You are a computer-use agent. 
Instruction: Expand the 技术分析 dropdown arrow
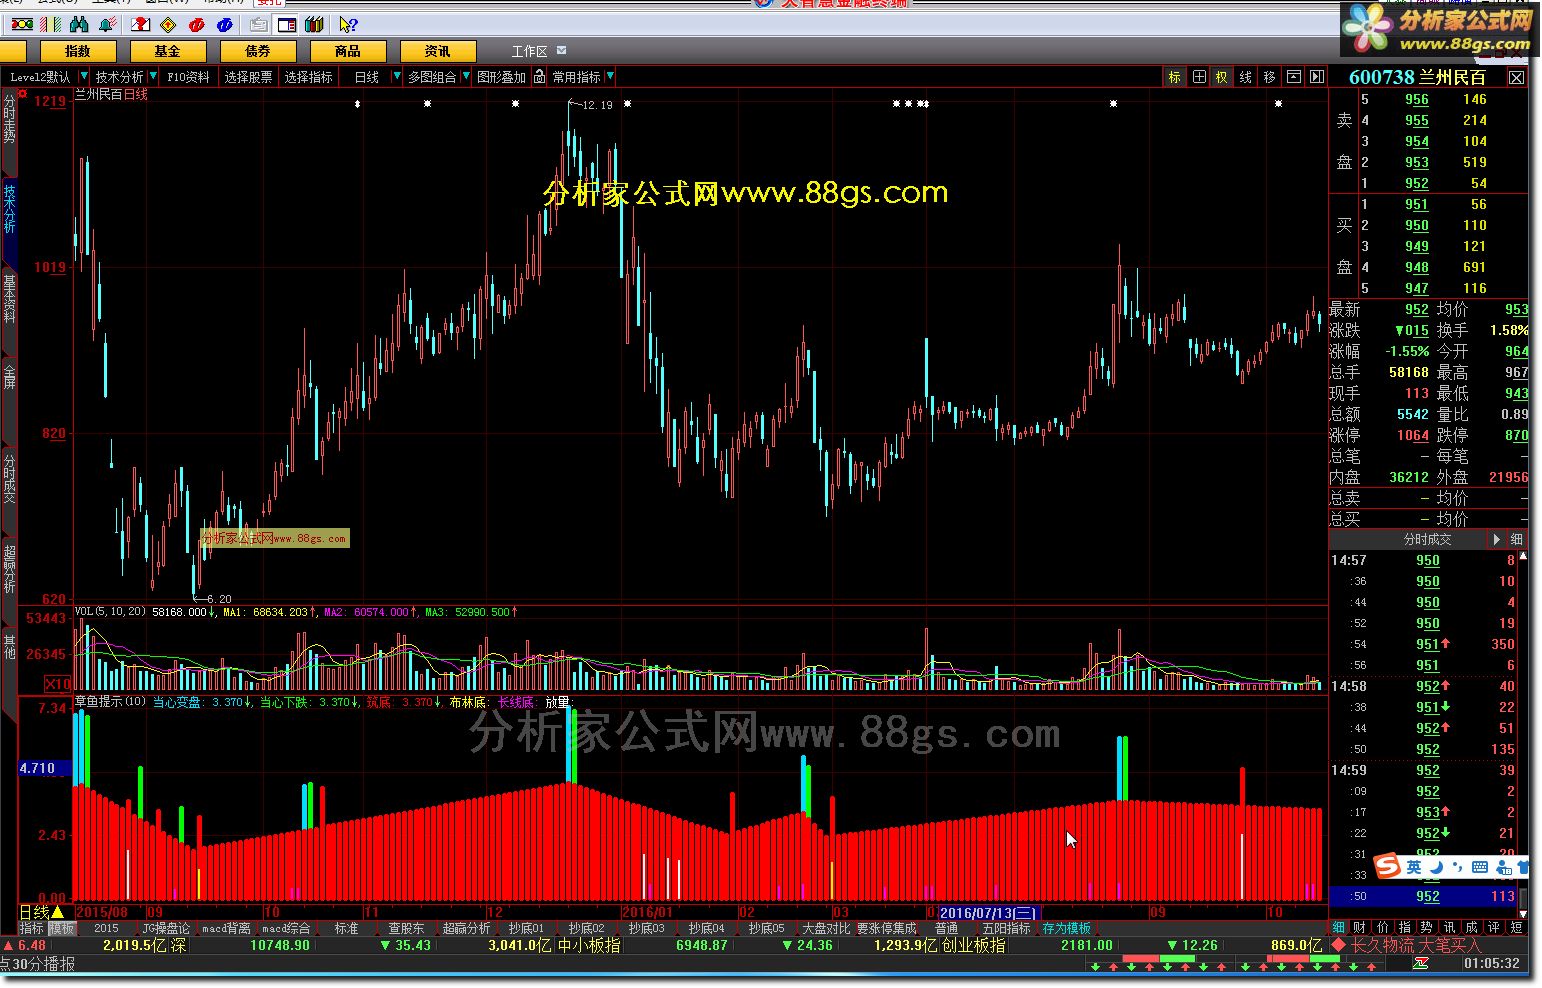click(153, 76)
